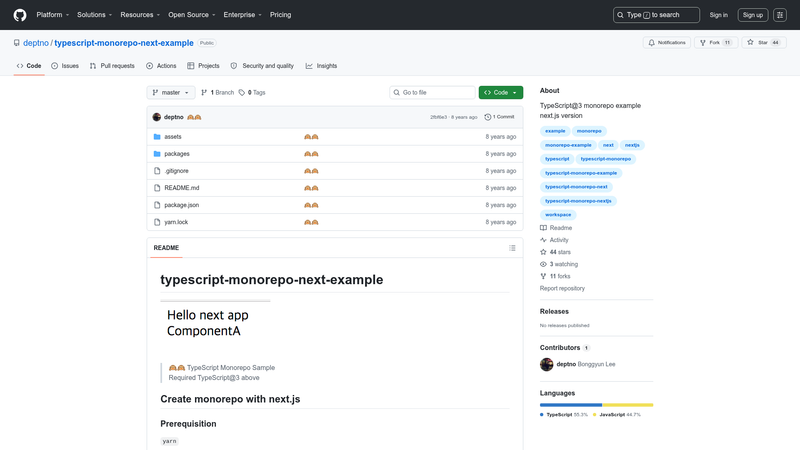Open the Actions tab
This screenshot has width=800, height=450.
[x=161, y=66]
